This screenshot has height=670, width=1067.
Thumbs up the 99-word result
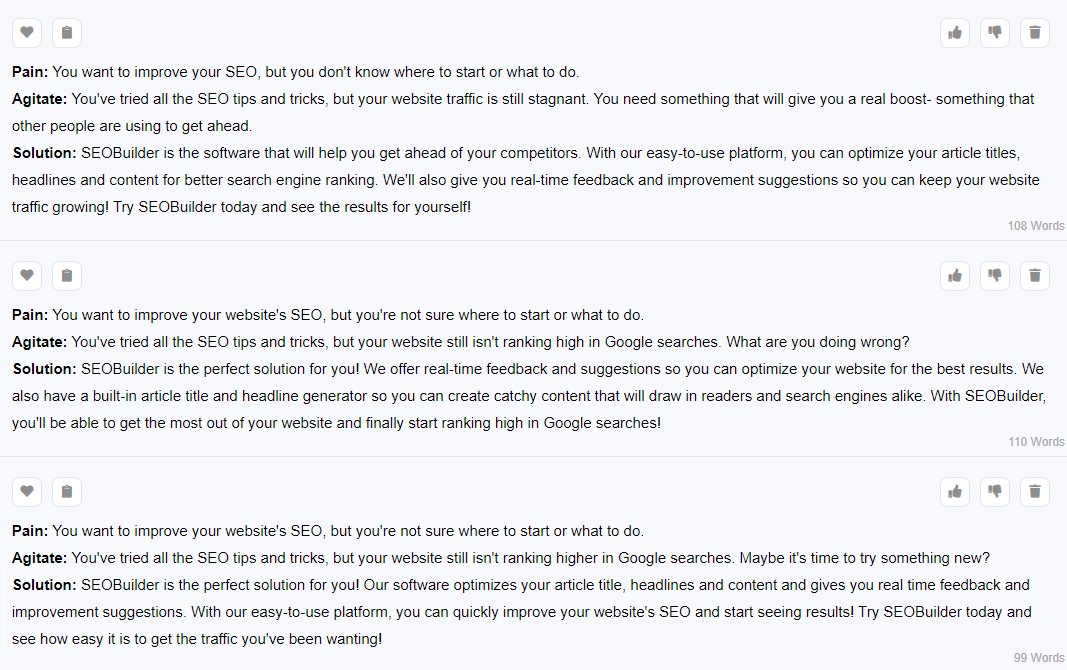(955, 491)
